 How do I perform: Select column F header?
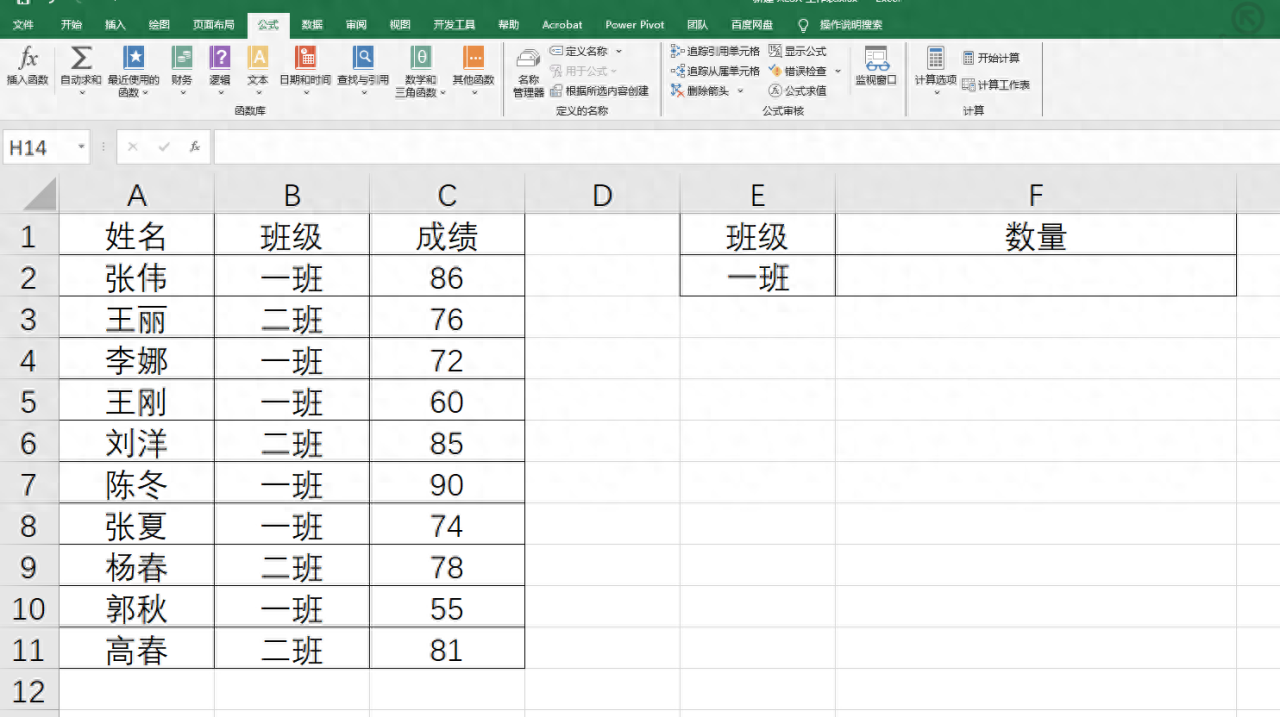click(1036, 195)
